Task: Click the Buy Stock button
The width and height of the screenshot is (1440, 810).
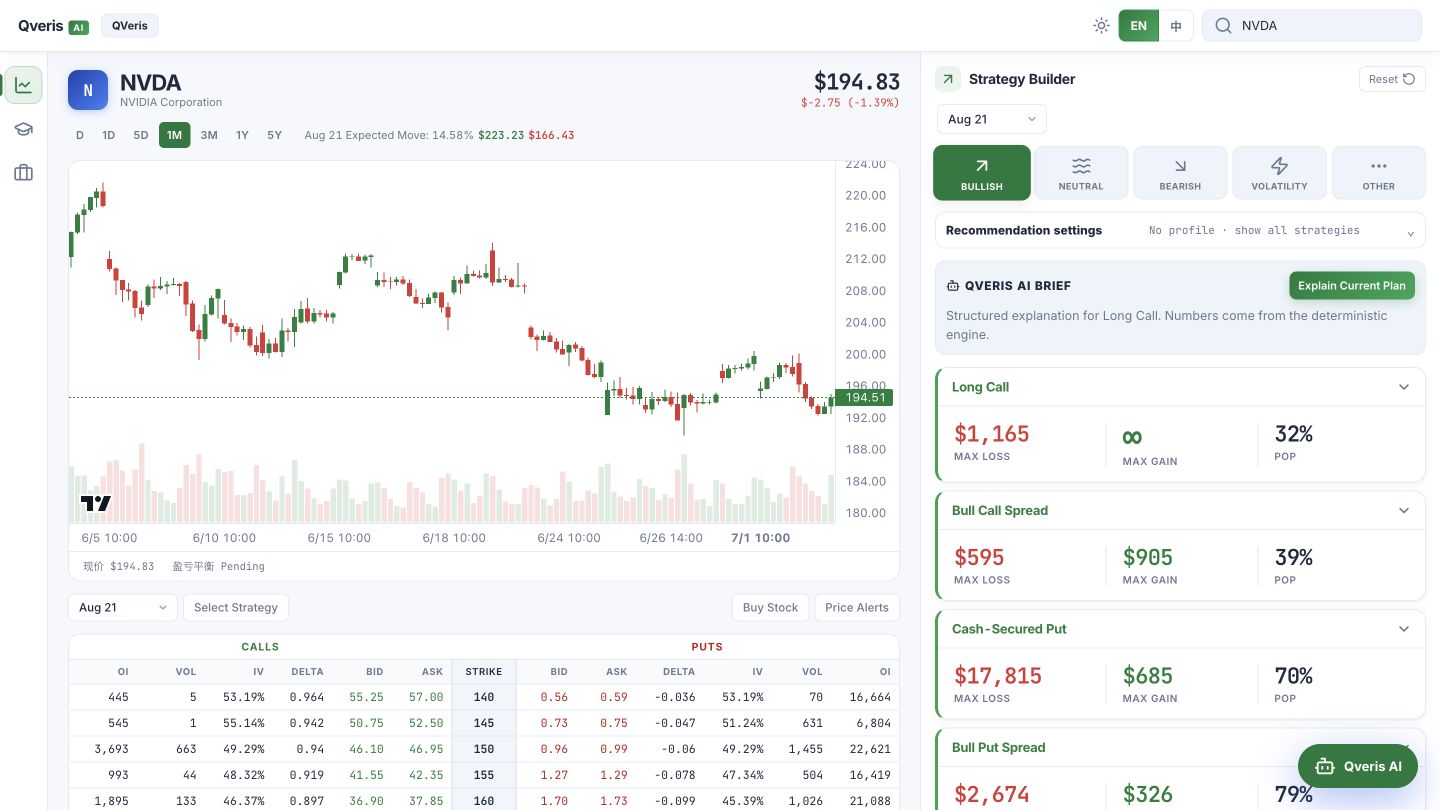Action: click(x=770, y=607)
